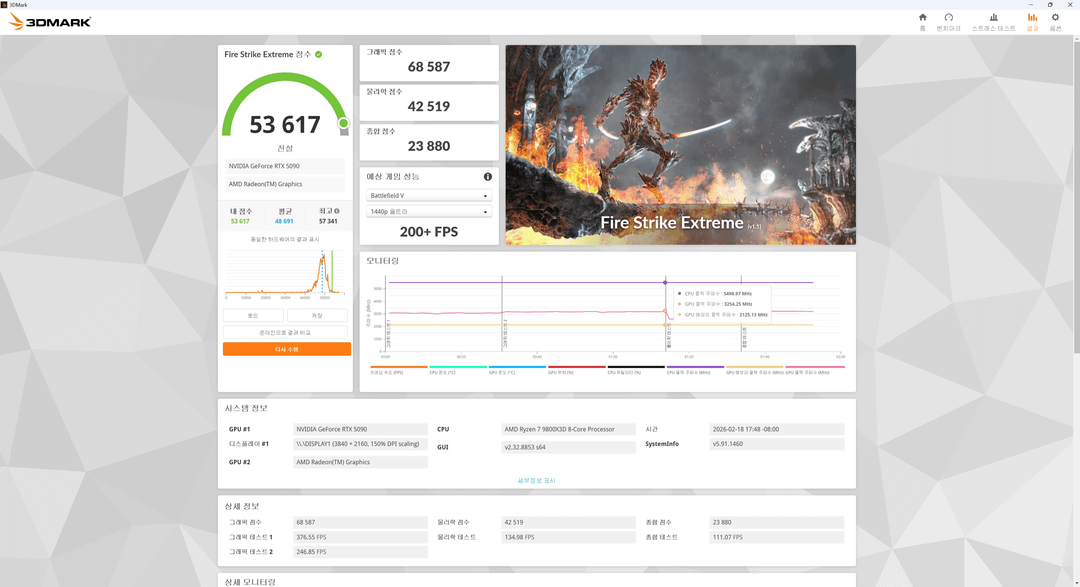Viewport: 1080px width, 587px height.
Task: Click the orange run-again button
Action: tap(286, 349)
